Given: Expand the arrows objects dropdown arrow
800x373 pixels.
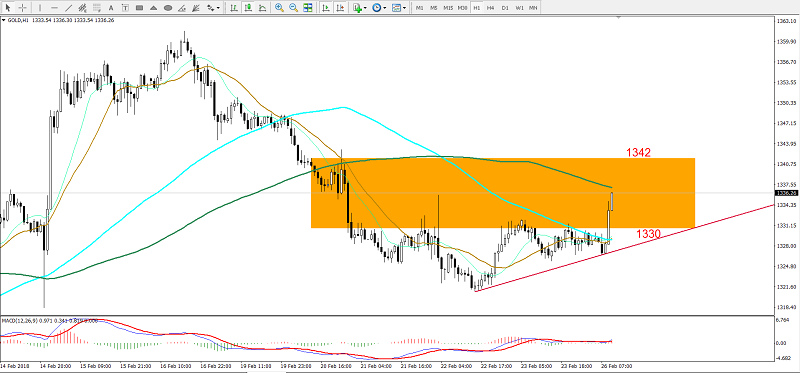Looking at the screenshot, I should pyautogui.click(x=218, y=8).
